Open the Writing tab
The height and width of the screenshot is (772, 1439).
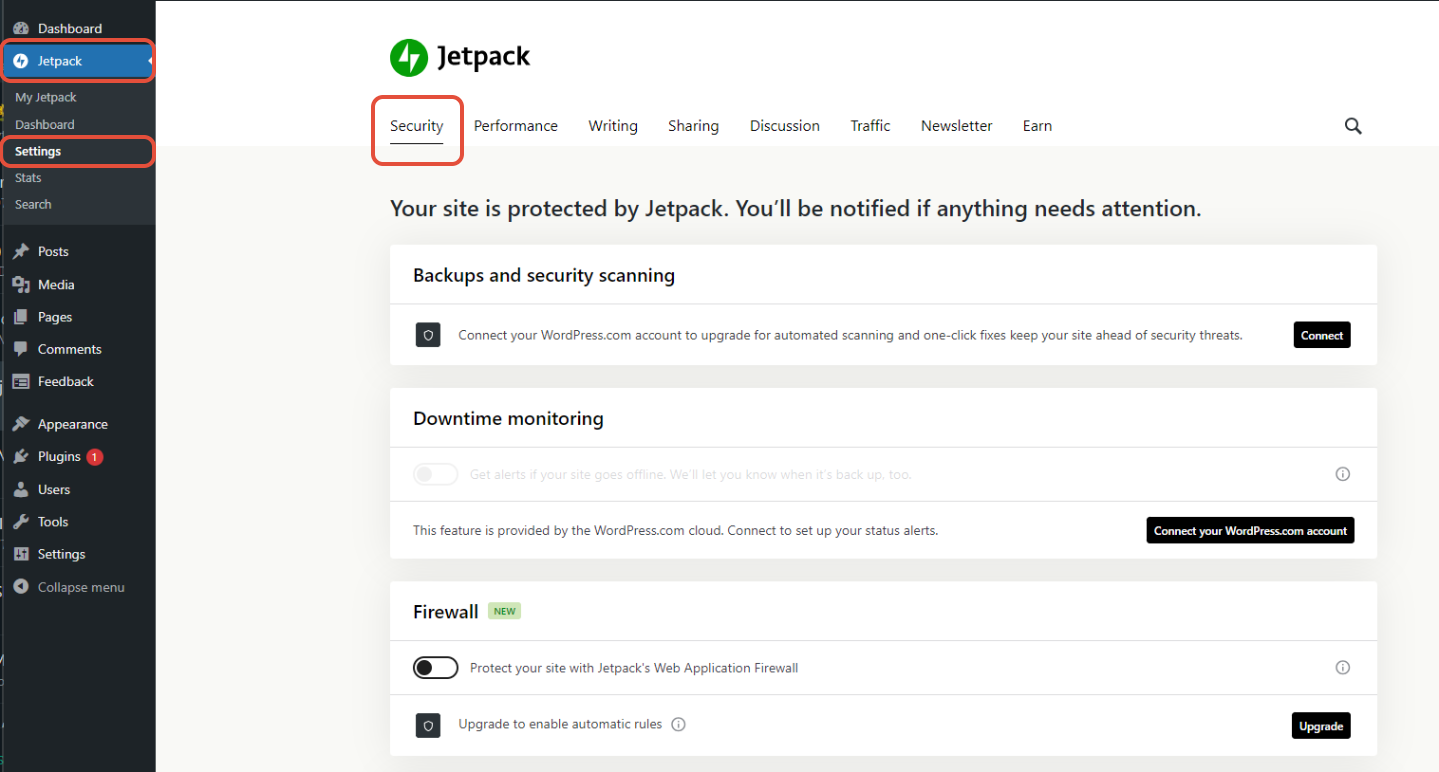613,126
